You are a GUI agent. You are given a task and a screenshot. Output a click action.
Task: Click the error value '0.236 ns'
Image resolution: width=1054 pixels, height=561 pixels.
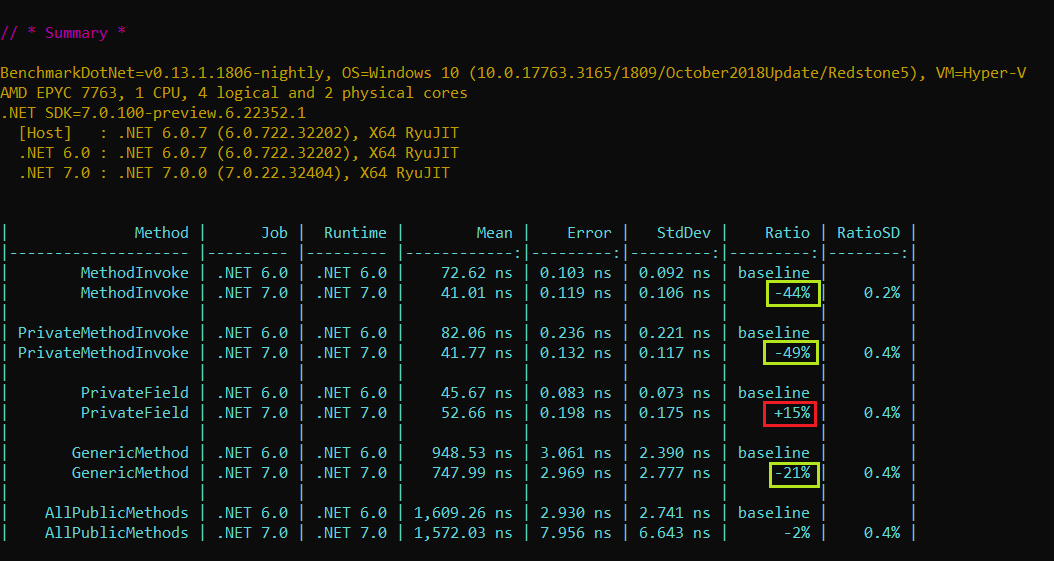coord(575,333)
